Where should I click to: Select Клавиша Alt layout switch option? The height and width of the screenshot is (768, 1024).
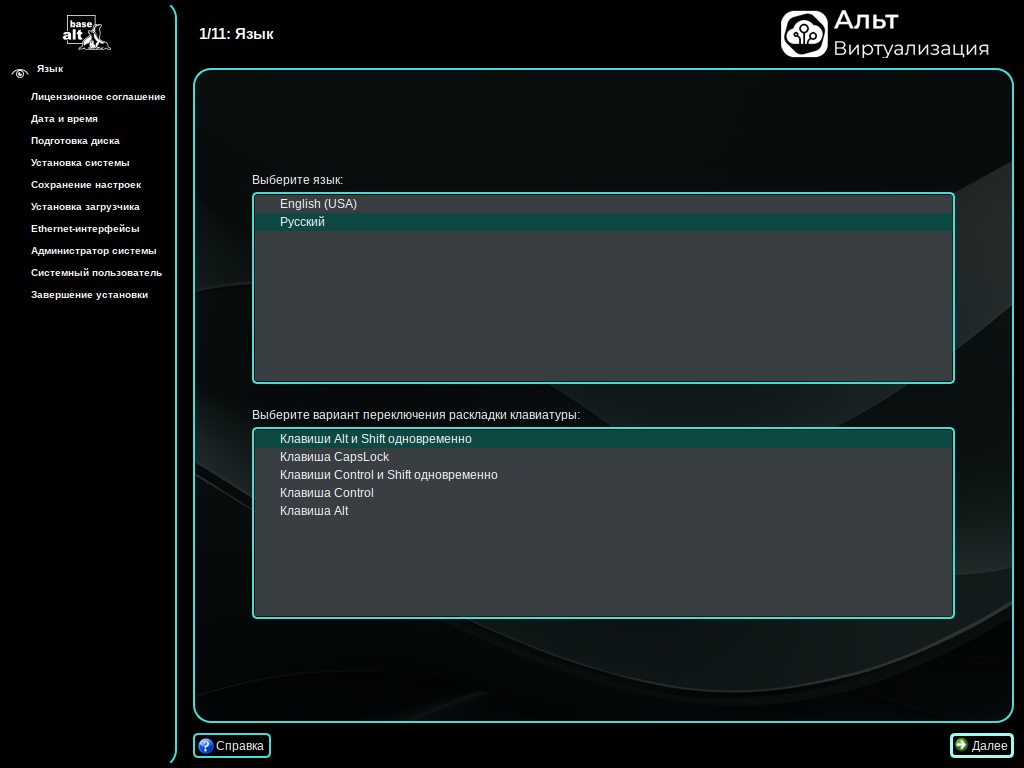tap(314, 511)
